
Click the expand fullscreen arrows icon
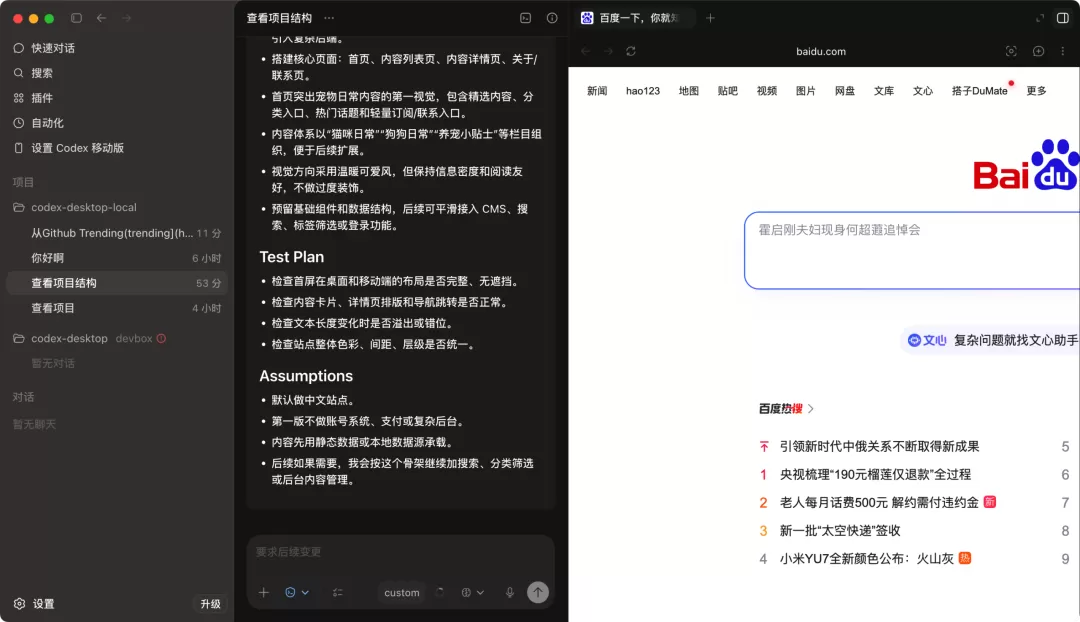1040,18
